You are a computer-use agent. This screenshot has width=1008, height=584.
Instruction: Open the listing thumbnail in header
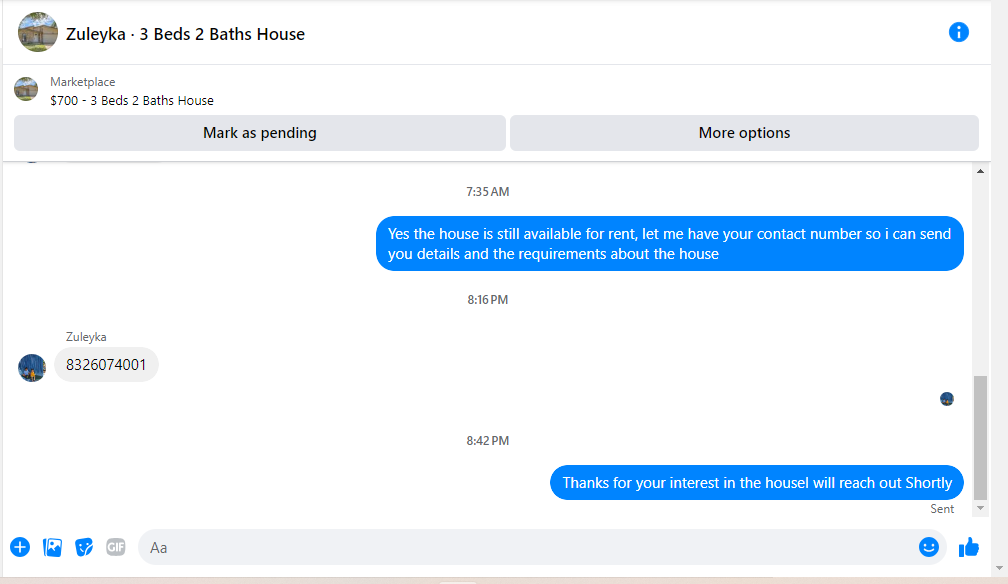pos(38,32)
